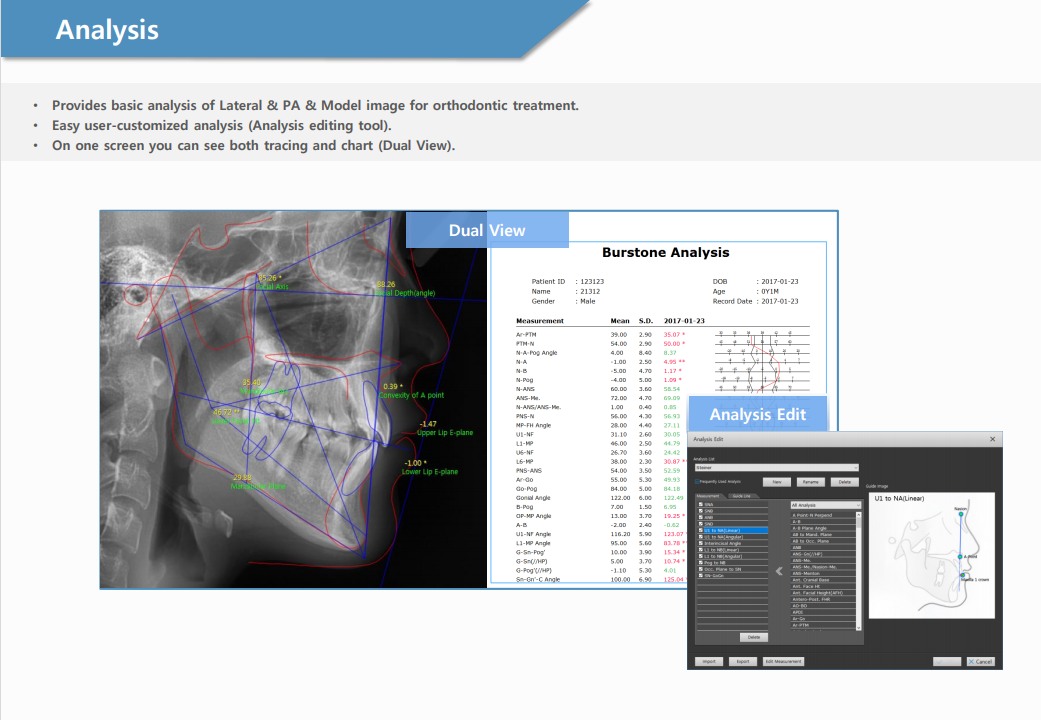Toggle the Pog to NB checkbox
The height and width of the screenshot is (720, 1041).
[x=700, y=563]
